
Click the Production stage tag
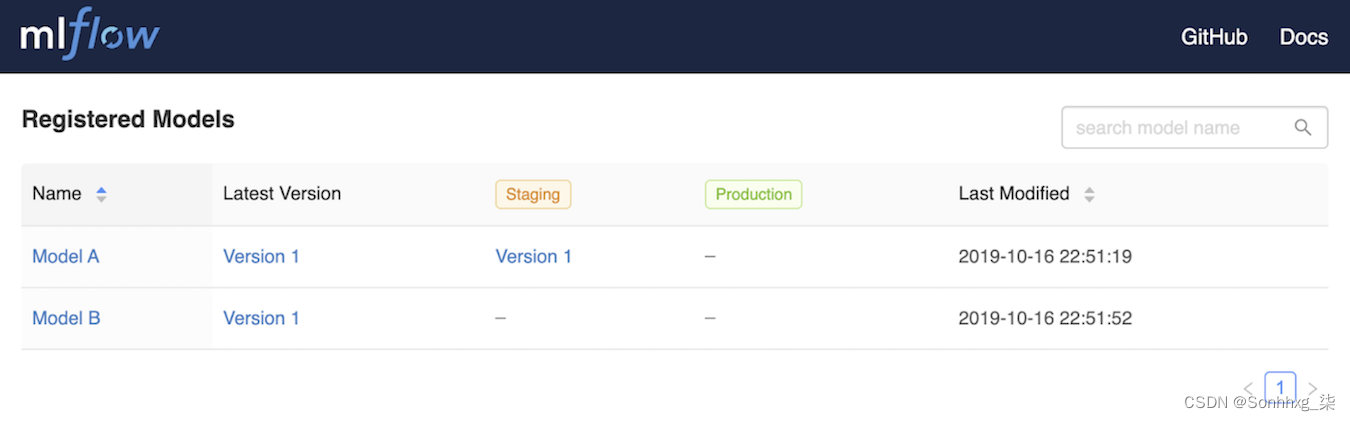(753, 194)
